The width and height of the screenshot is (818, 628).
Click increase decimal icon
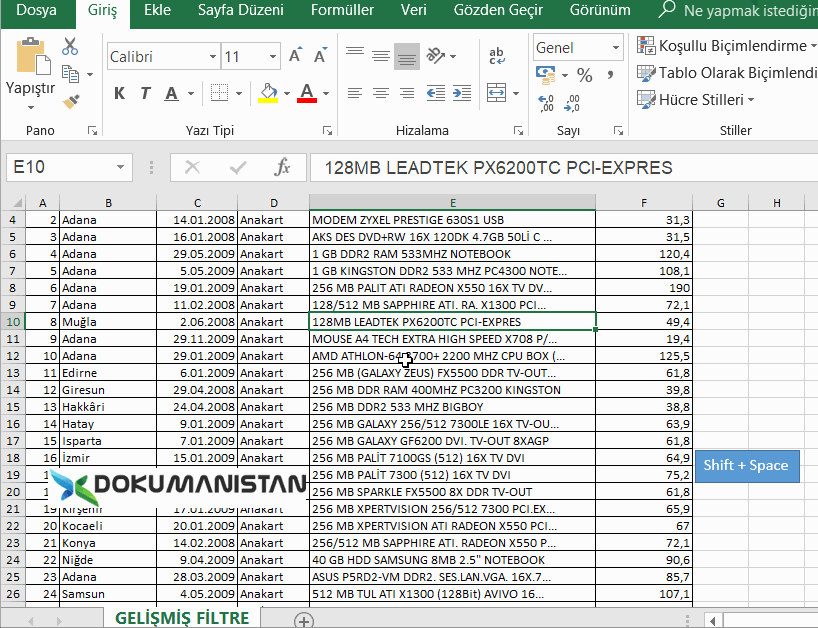(546, 103)
